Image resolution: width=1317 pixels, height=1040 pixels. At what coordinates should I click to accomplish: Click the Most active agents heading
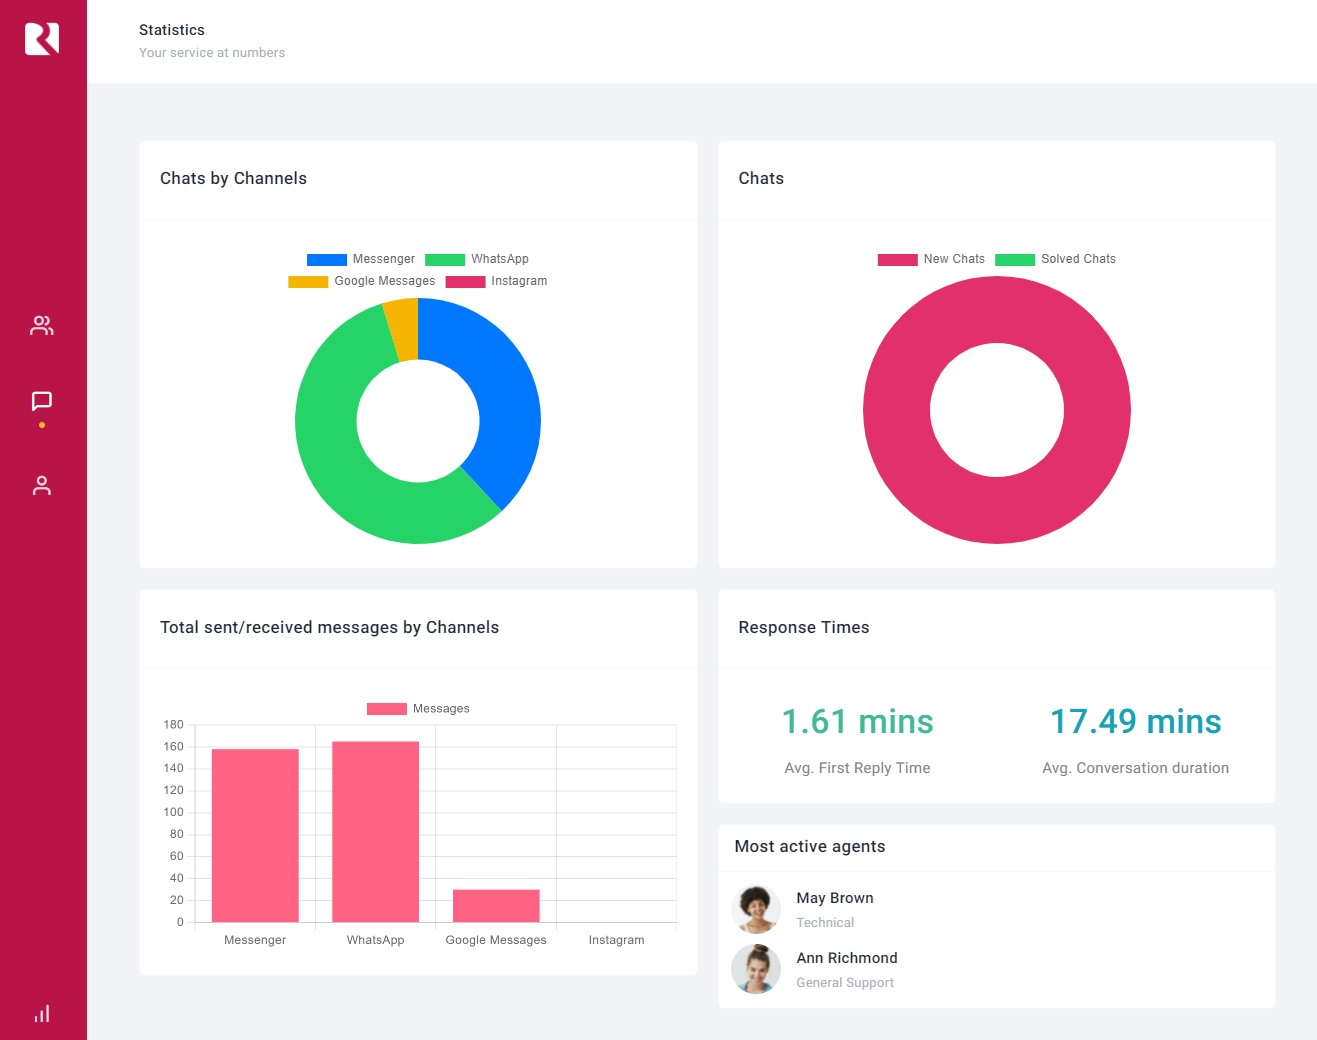point(810,846)
